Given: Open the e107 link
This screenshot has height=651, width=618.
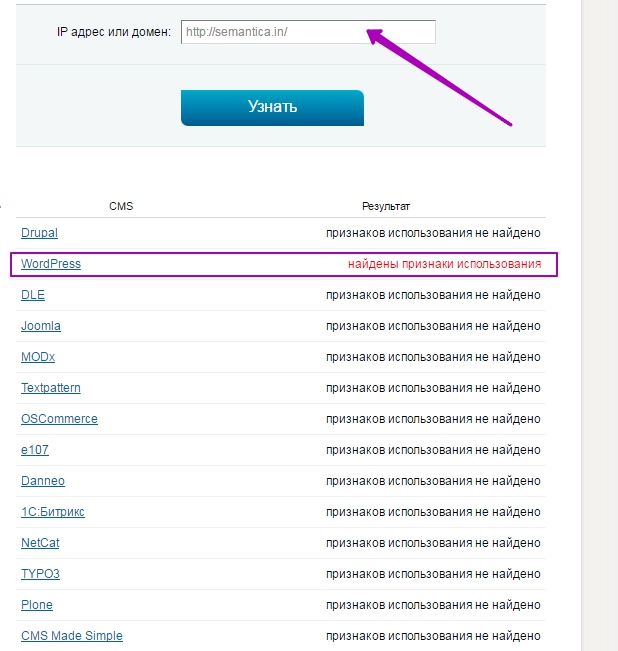Looking at the screenshot, I should (x=35, y=450).
